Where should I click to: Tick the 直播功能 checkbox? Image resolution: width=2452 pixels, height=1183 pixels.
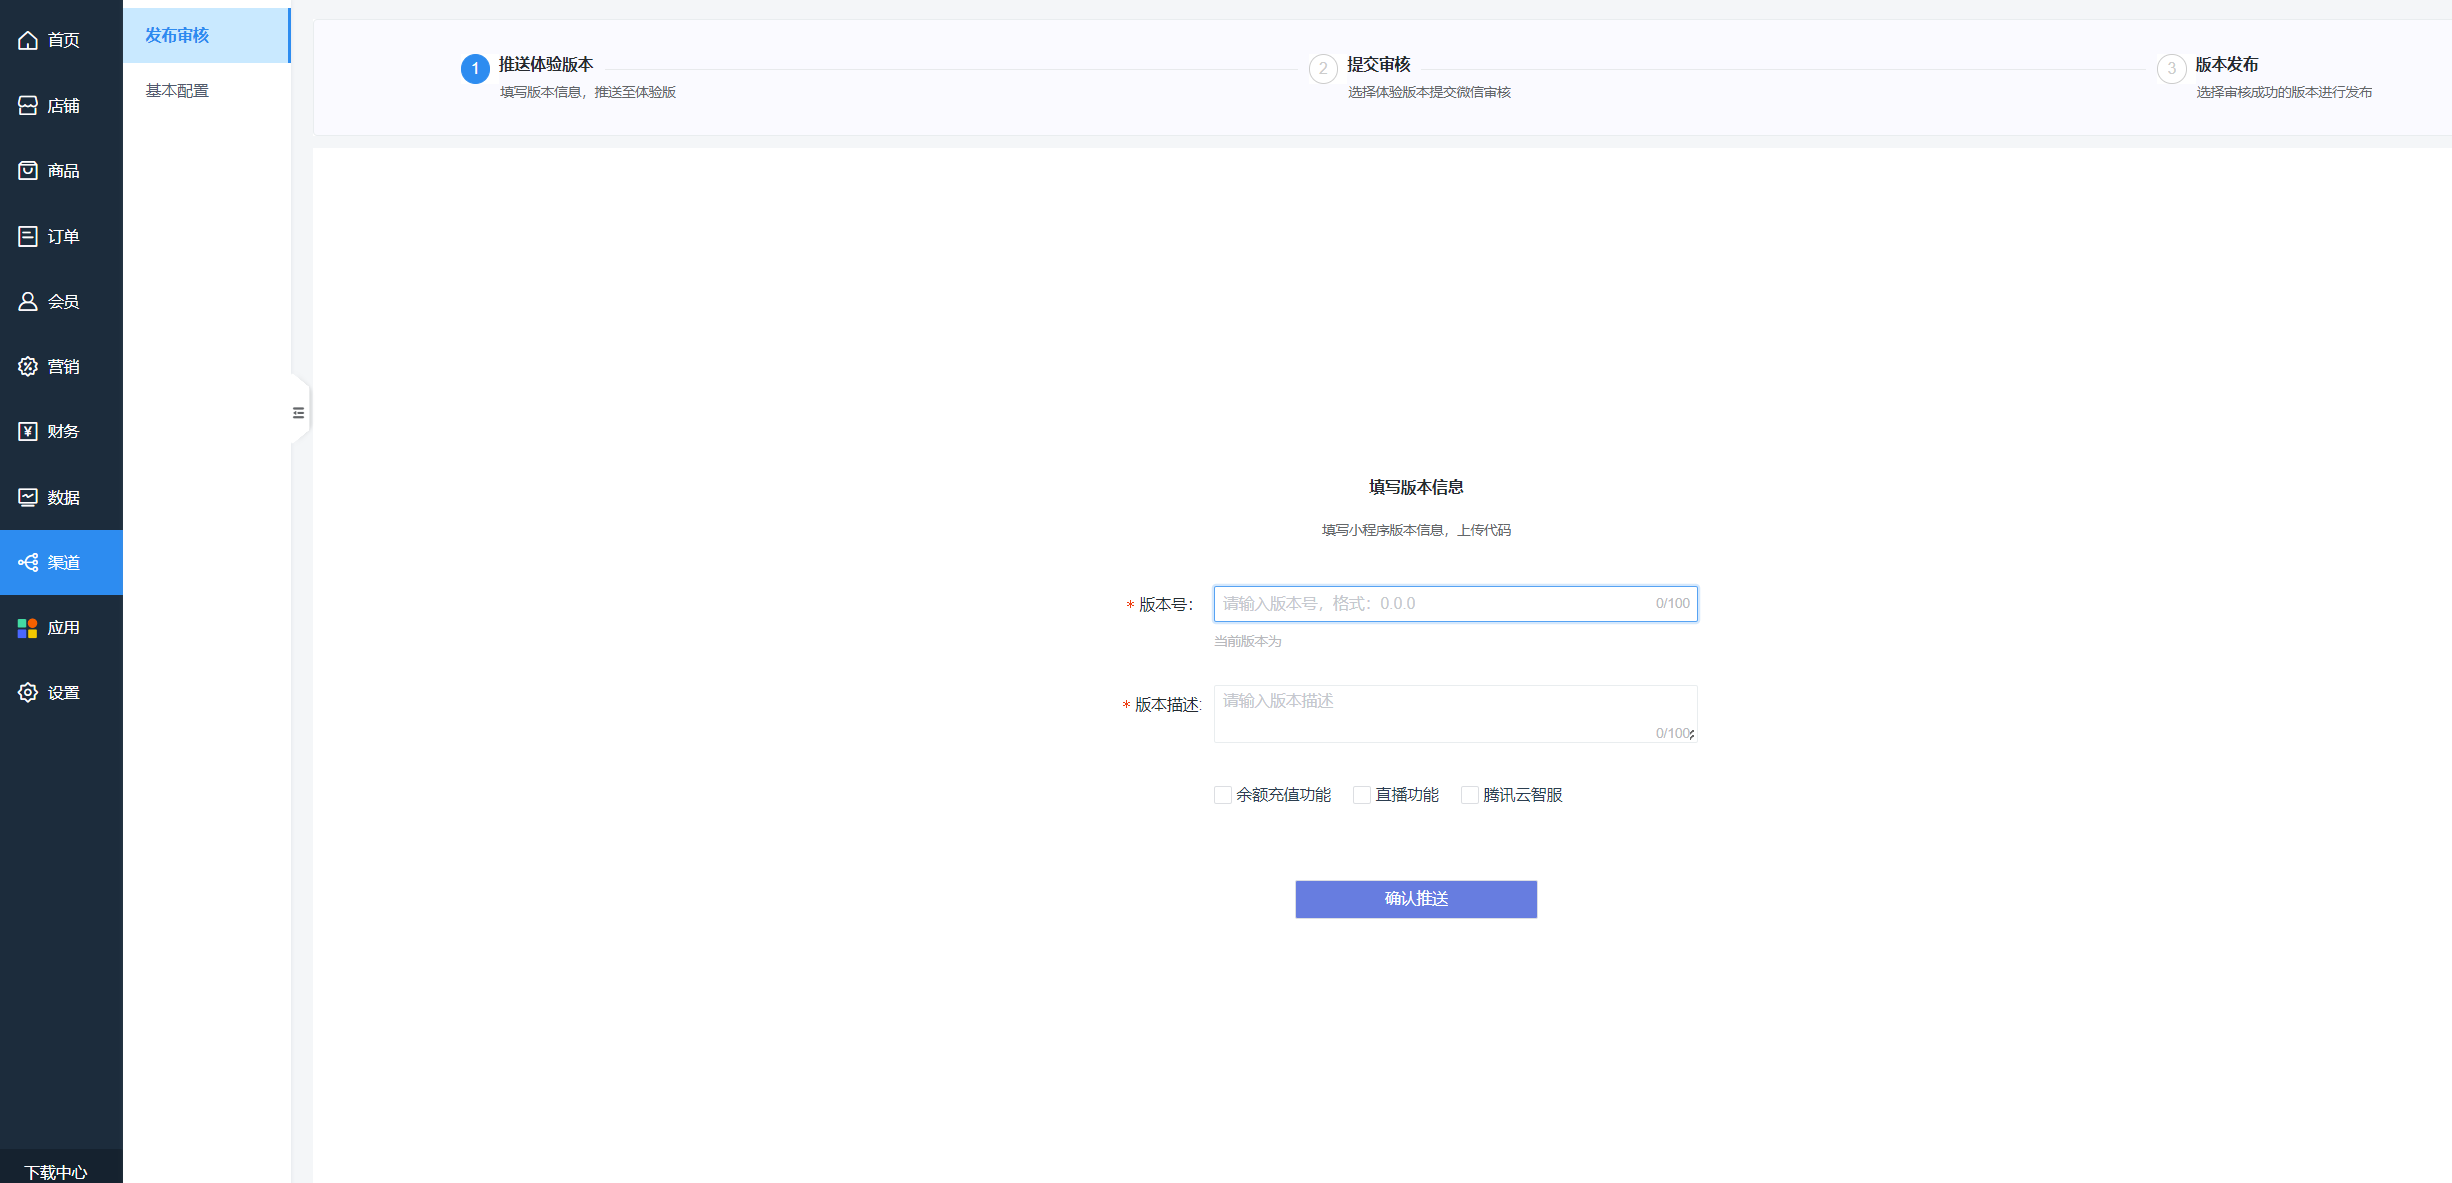tap(1362, 795)
